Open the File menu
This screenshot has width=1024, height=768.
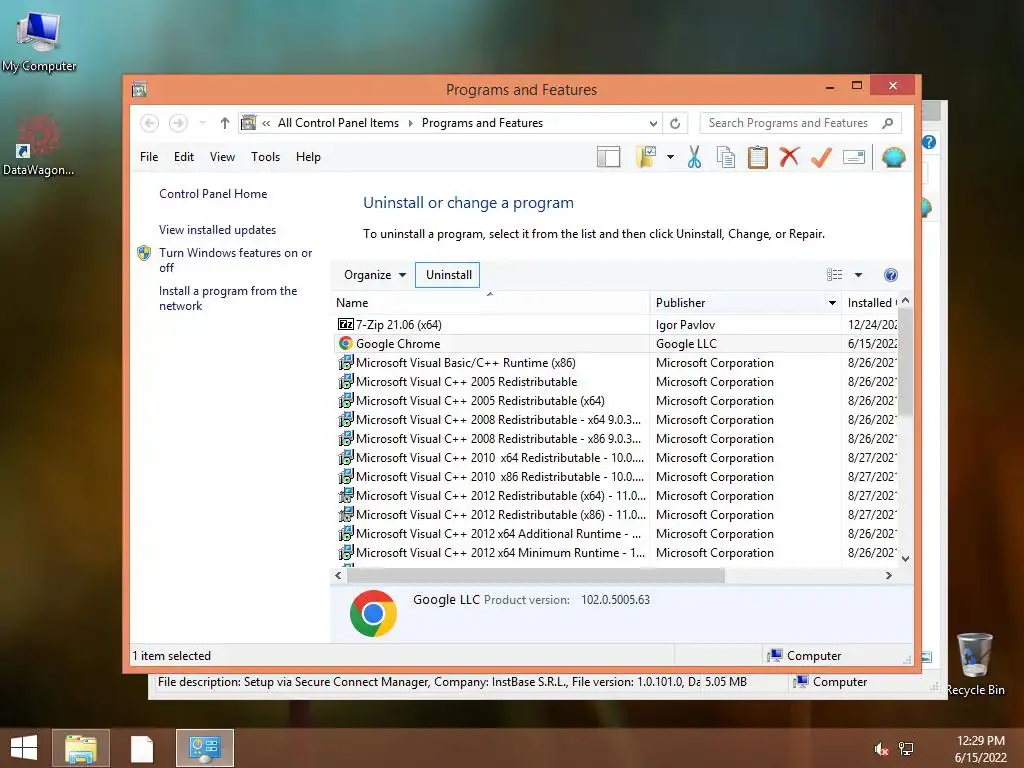[x=149, y=157]
